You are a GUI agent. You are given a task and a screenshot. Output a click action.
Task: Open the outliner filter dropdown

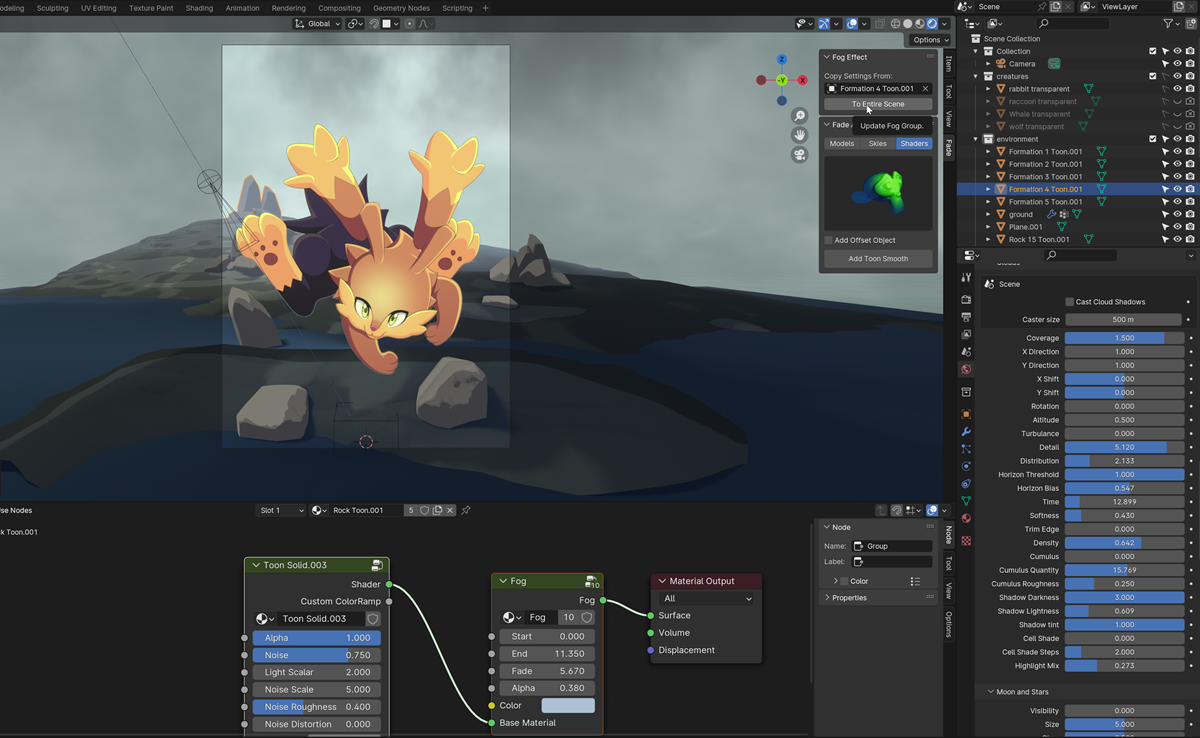coord(1172,23)
